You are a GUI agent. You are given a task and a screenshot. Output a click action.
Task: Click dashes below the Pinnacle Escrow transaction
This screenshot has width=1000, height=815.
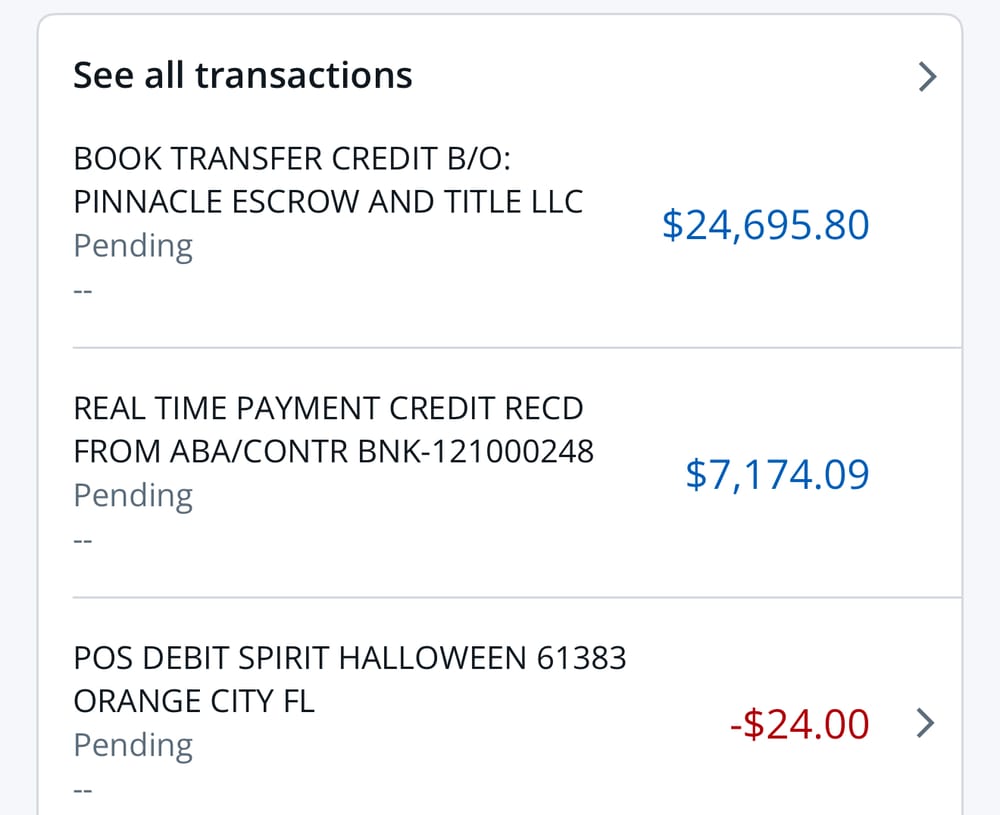click(83, 292)
